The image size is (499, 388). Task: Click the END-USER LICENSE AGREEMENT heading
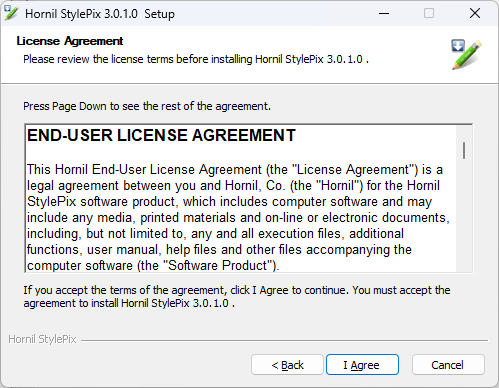(x=161, y=135)
